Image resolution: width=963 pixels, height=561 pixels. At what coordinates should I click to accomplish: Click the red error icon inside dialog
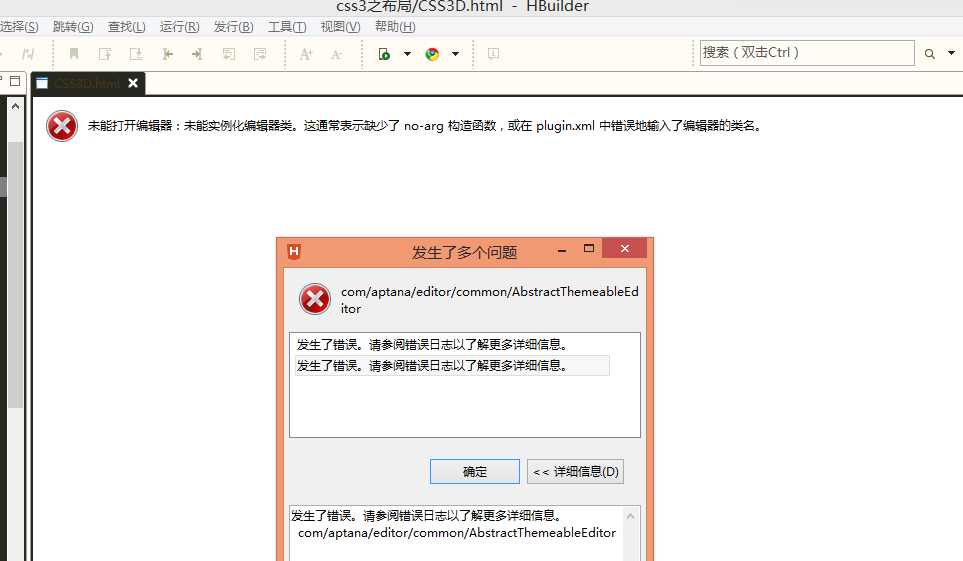click(x=315, y=299)
